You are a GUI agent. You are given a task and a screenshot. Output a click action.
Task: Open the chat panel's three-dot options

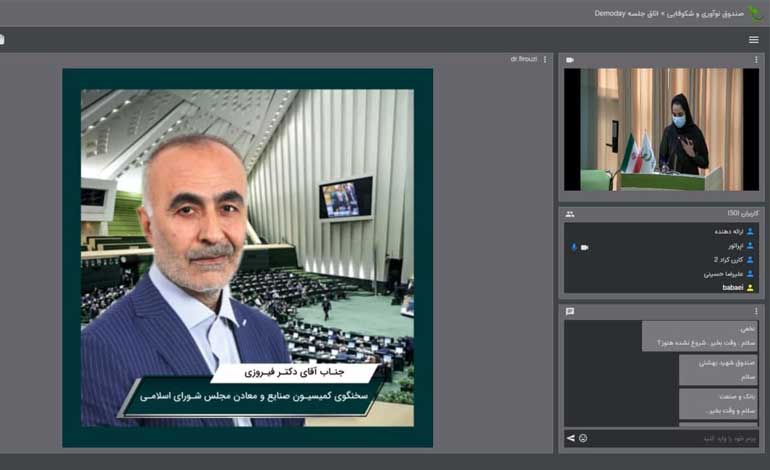point(756,311)
